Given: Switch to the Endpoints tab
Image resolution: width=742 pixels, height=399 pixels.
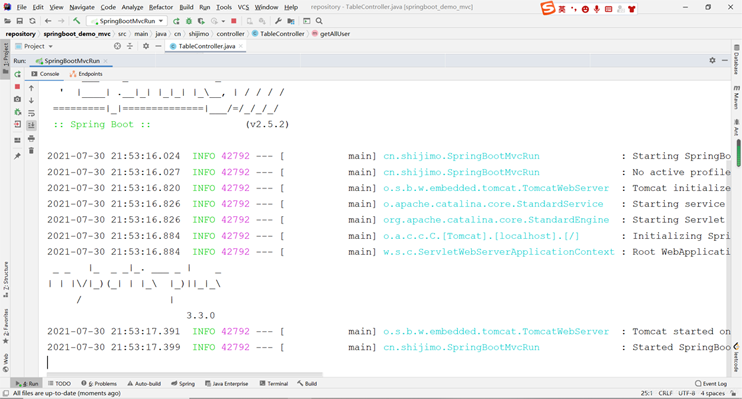Looking at the screenshot, I should coord(86,74).
